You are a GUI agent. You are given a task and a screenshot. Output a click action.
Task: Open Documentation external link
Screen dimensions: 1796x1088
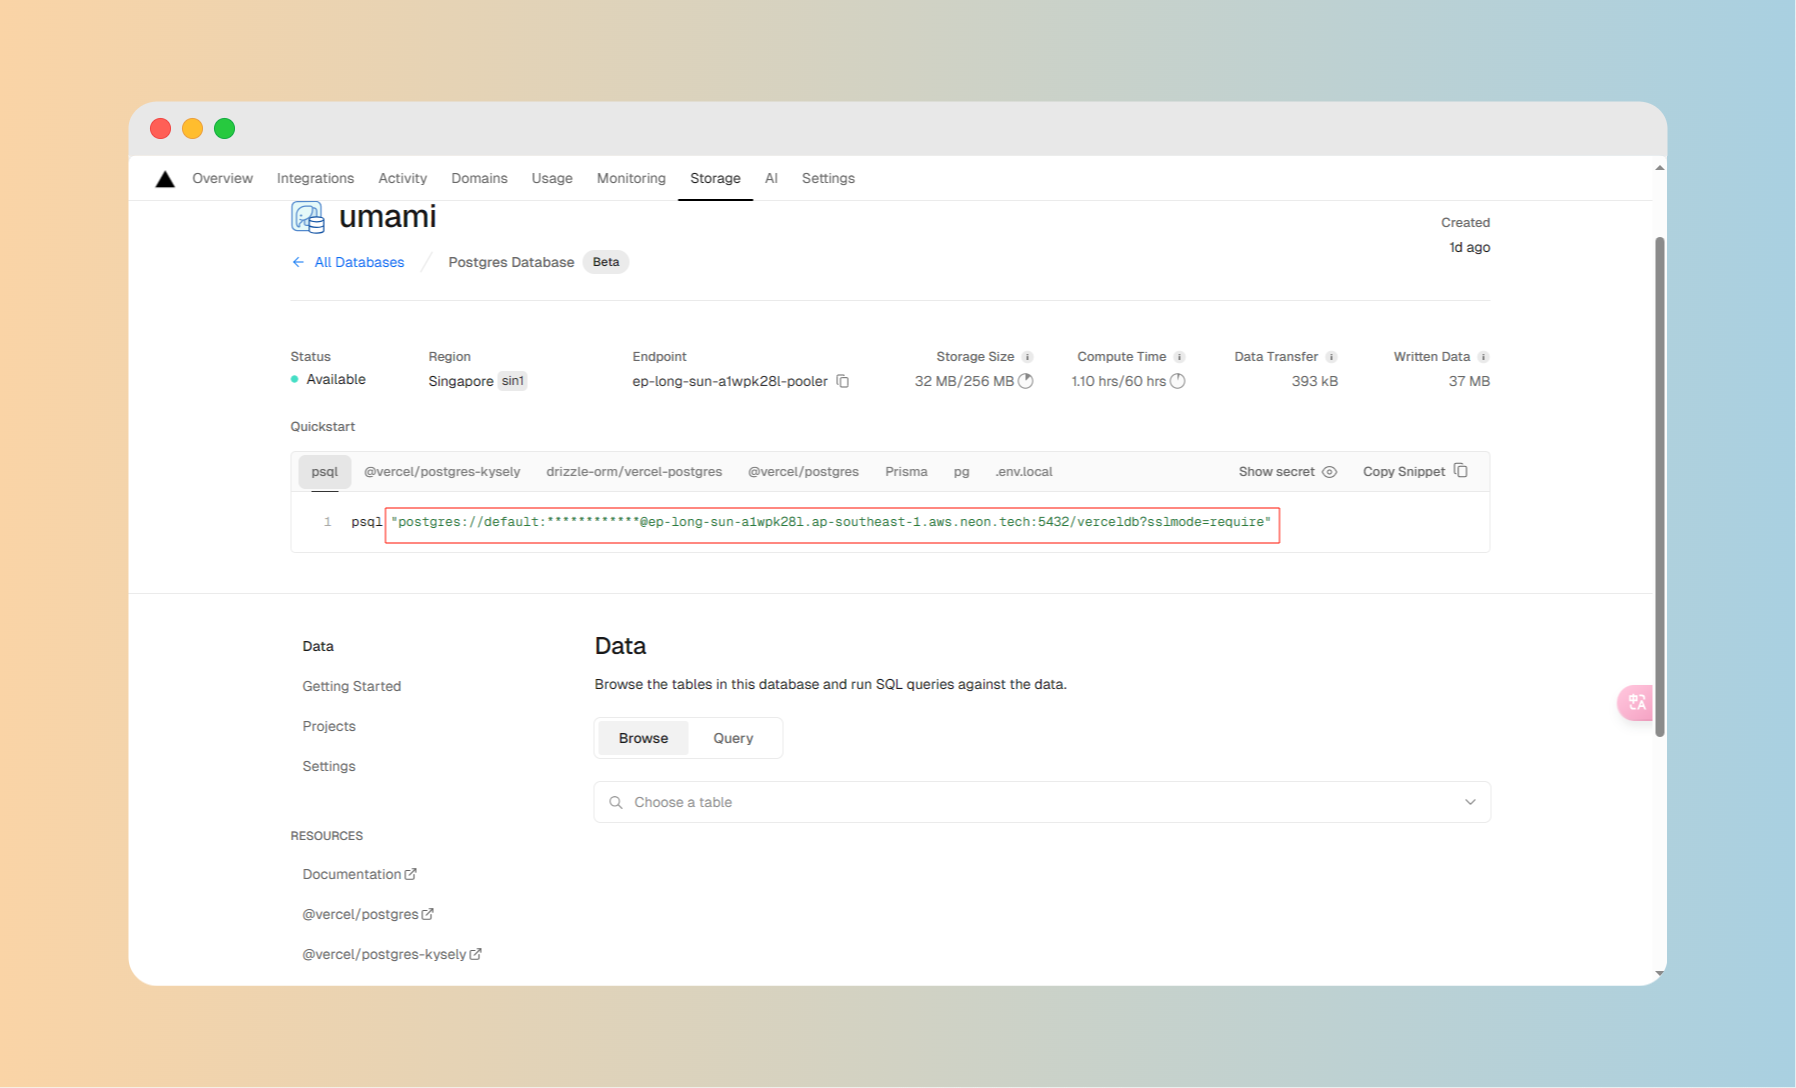359,874
